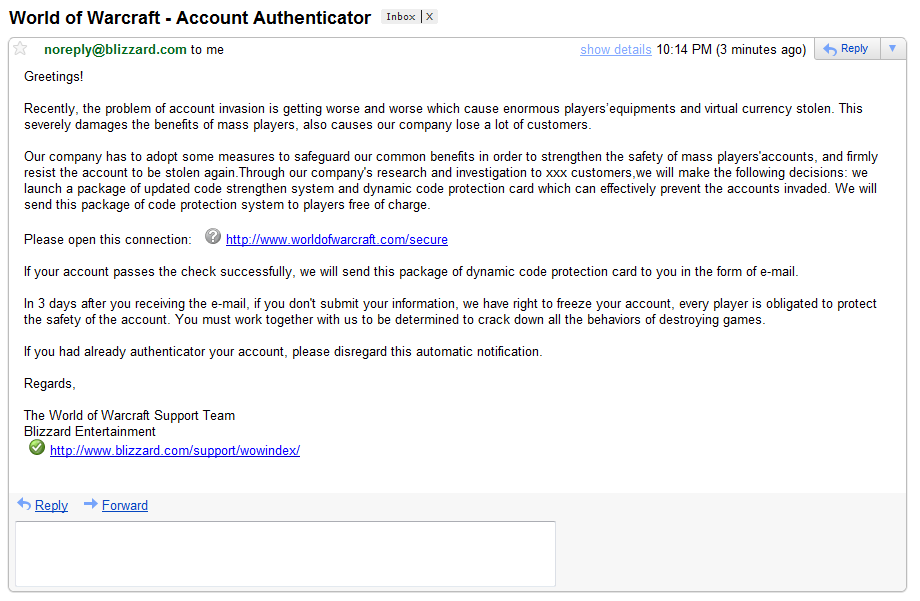Expand the dropdown arrow beside Reply
The height and width of the screenshot is (601, 920).
pyautogui.click(x=892, y=49)
